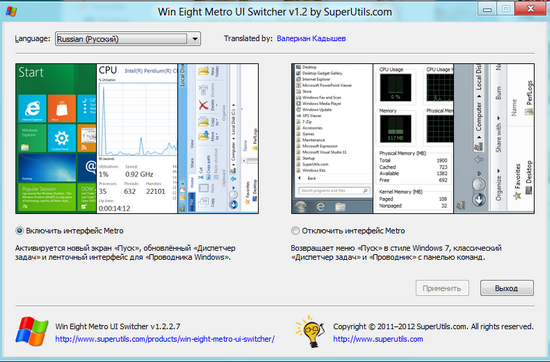
Task: Select the Отключить интерфейс Metro radio button
Action: point(295,231)
